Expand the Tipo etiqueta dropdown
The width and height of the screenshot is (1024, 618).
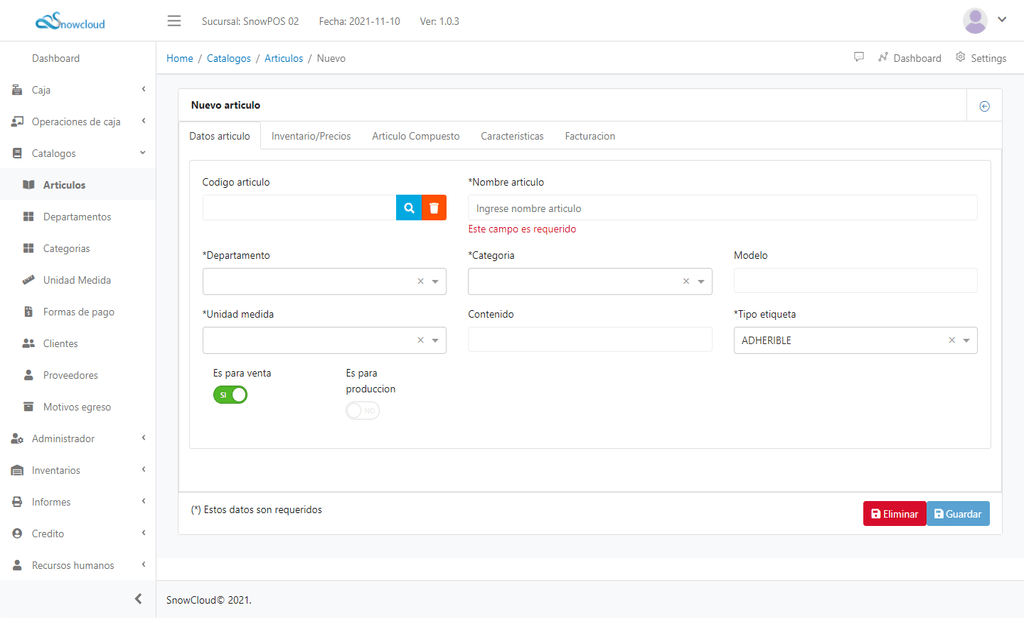tap(966, 341)
